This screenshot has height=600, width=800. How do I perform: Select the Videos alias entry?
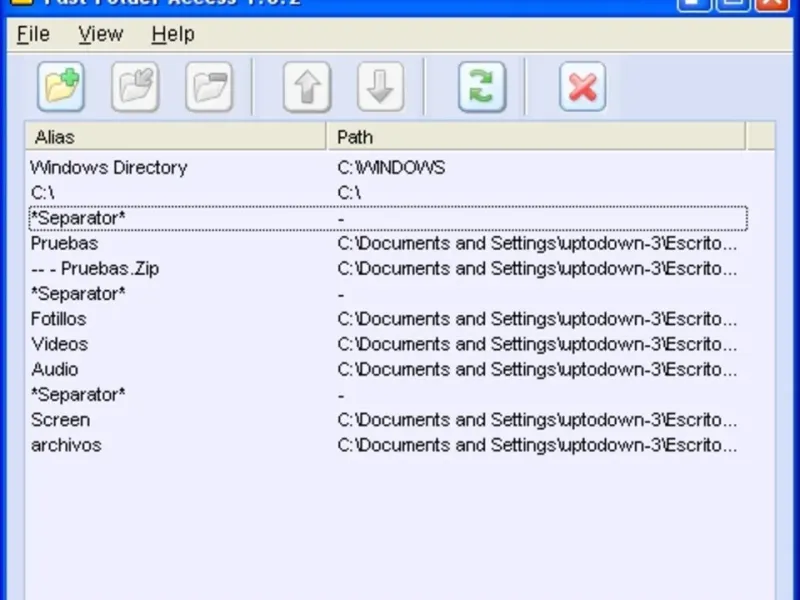tap(60, 344)
